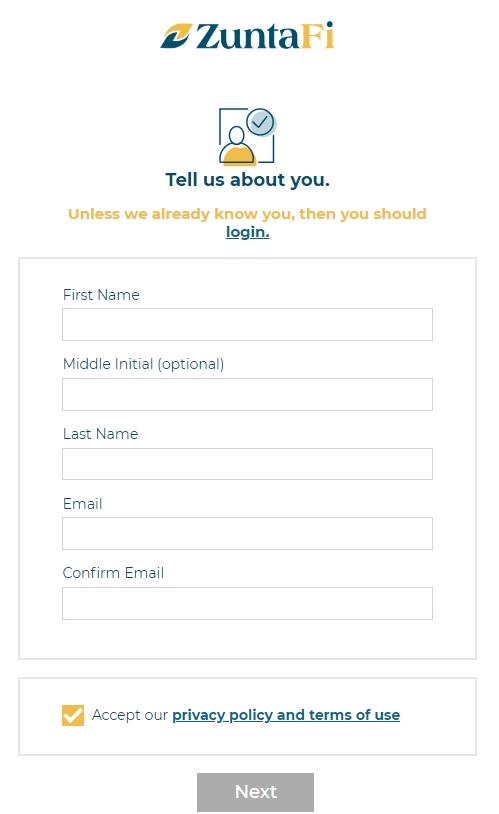Click the Last Name label
The width and height of the screenshot is (499, 814).
pyautogui.click(x=101, y=434)
